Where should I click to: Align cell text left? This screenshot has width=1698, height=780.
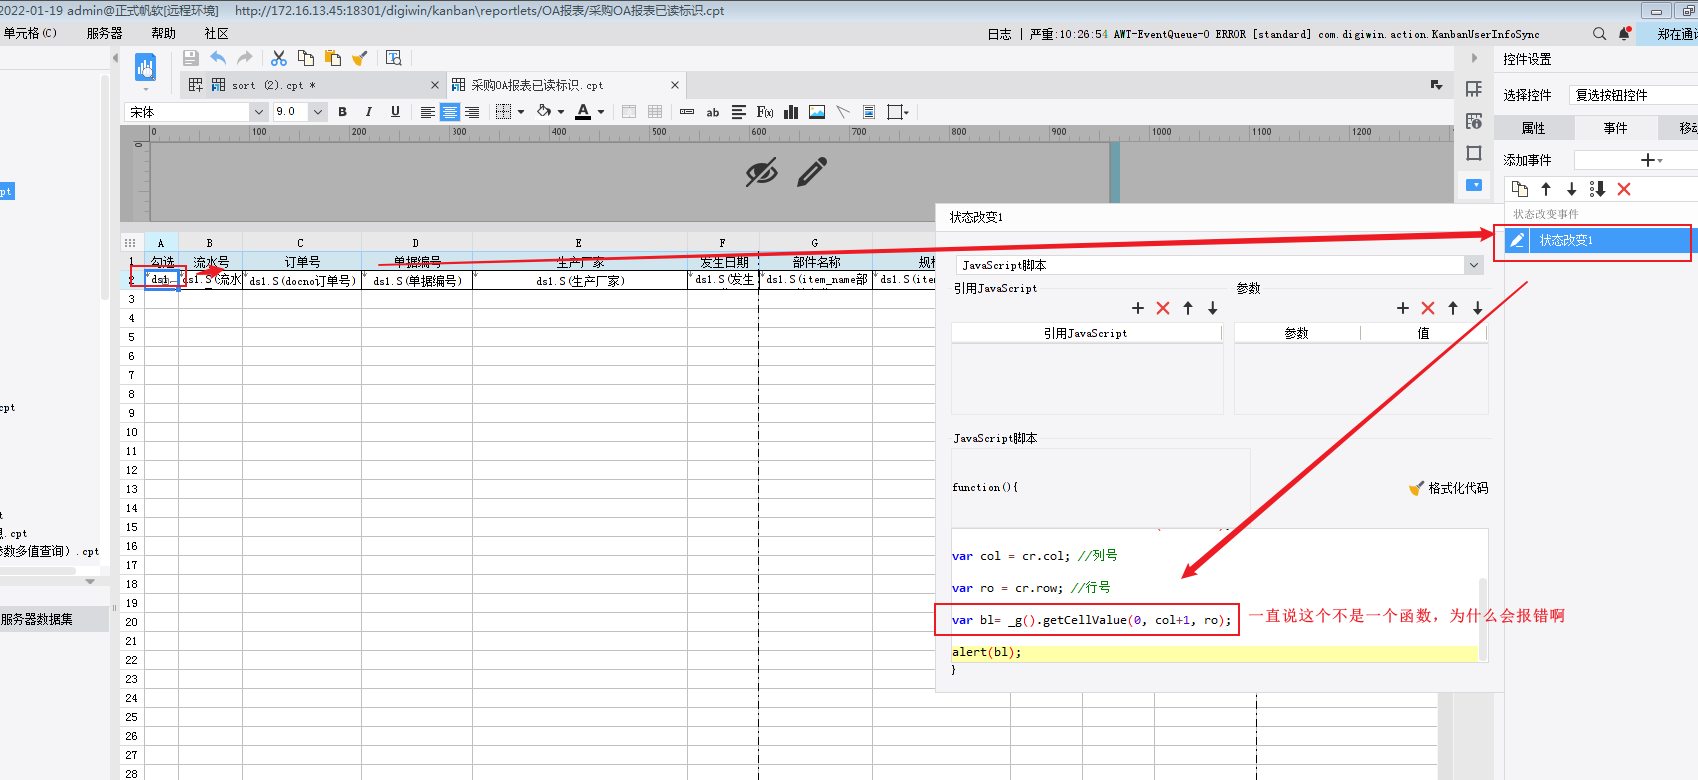tap(428, 112)
